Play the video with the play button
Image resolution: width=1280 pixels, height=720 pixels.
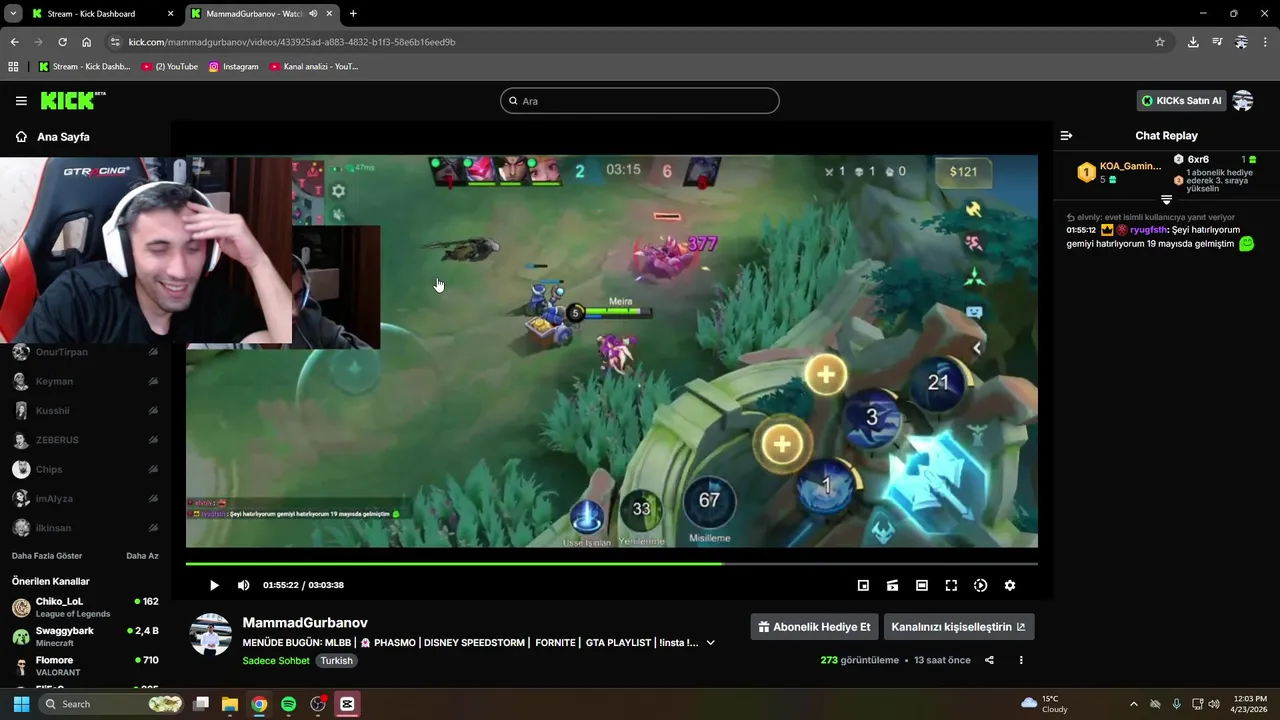[x=214, y=585]
